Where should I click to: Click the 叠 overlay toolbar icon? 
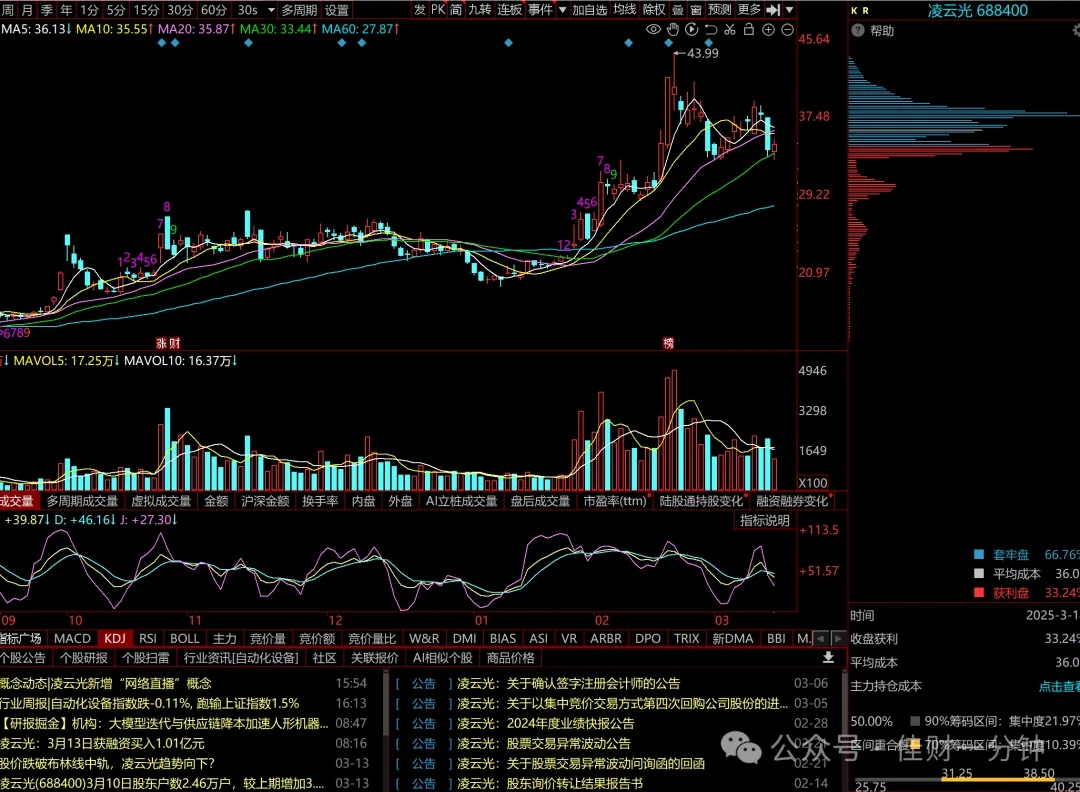678,10
